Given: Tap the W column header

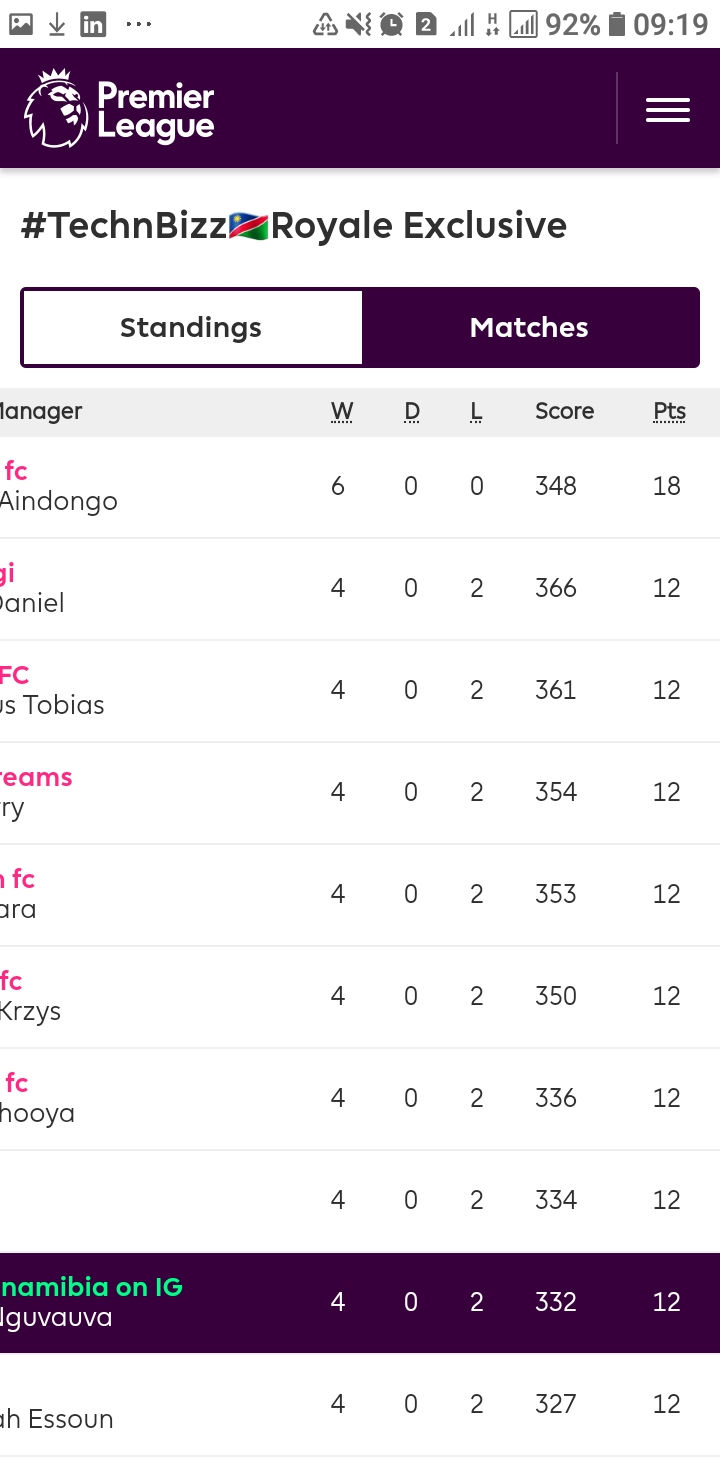Looking at the screenshot, I should pos(342,411).
